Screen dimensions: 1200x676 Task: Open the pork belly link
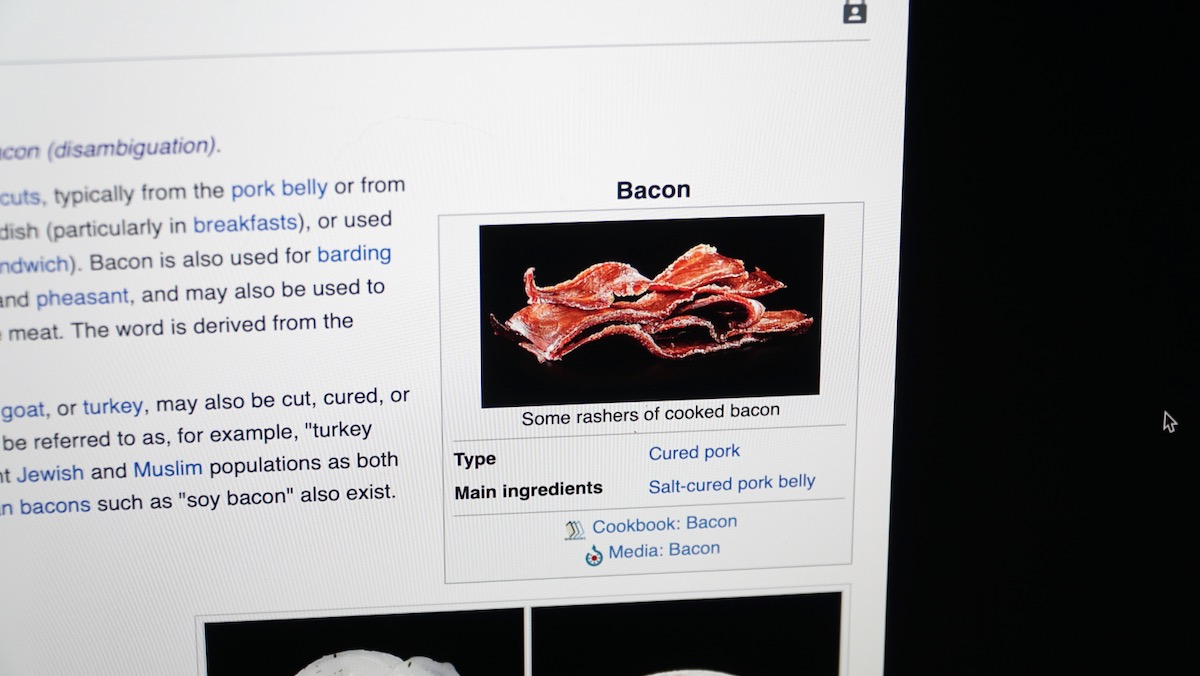click(x=279, y=188)
